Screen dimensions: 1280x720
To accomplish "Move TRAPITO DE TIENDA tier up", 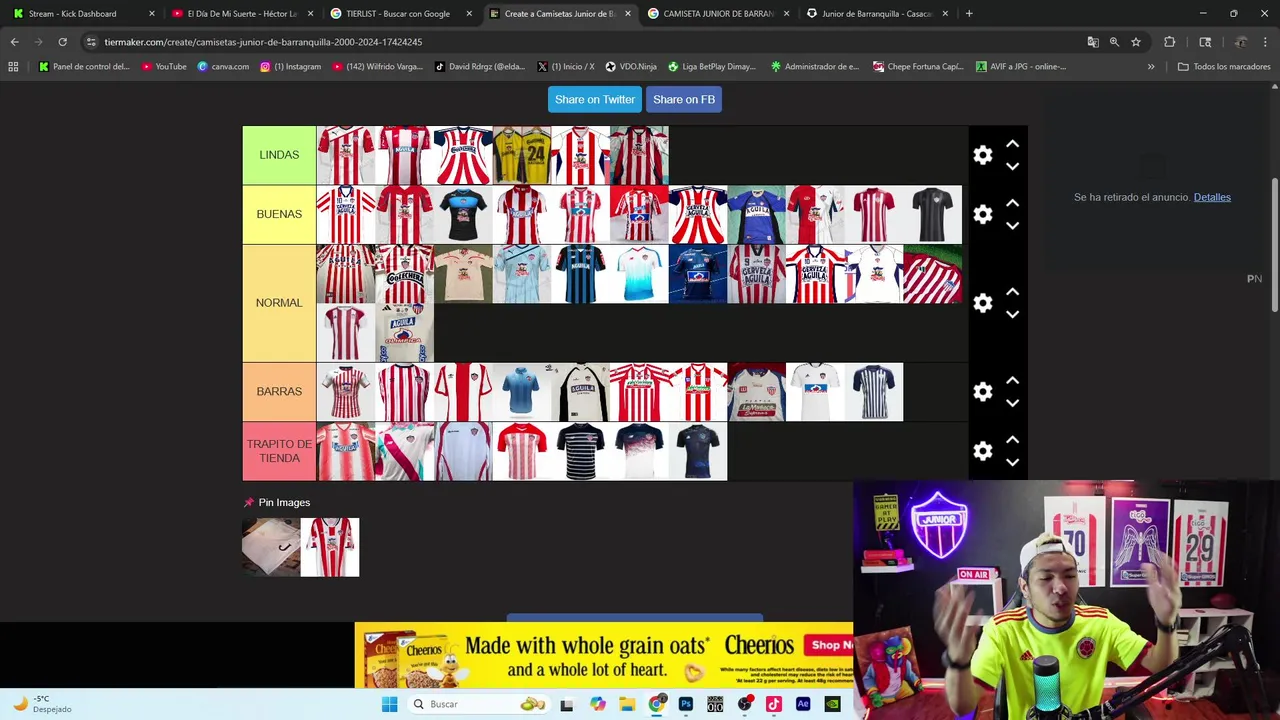I will [x=1012, y=440].
